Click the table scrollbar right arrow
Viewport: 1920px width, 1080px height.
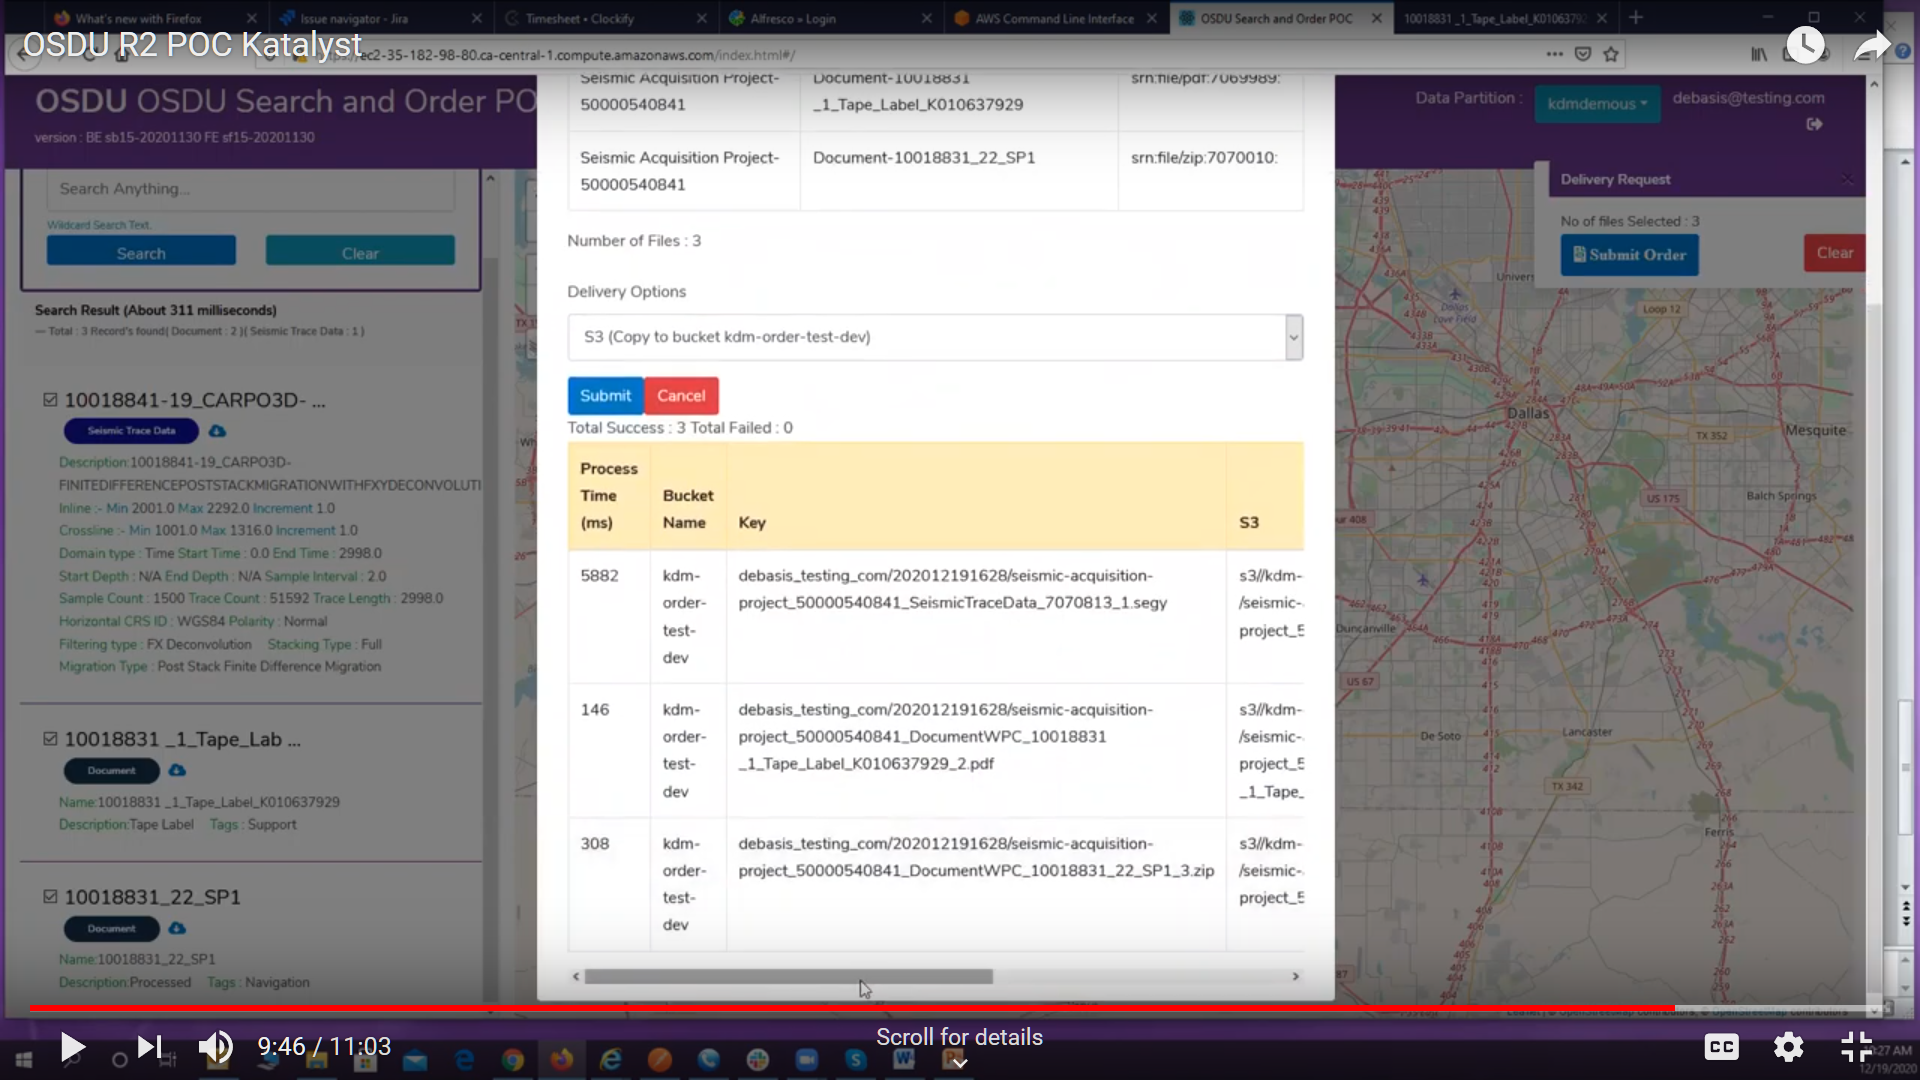(x=1295, y=976)
